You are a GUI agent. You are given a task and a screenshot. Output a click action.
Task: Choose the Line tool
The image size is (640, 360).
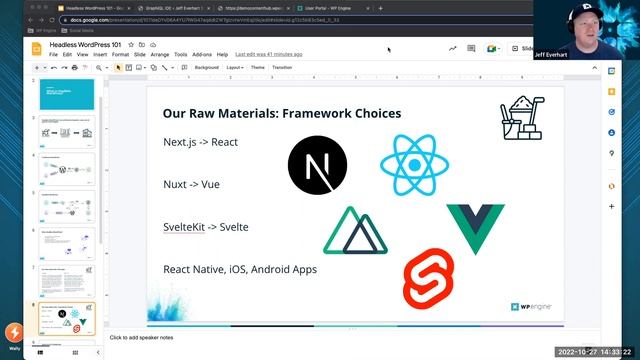point(164,68)
